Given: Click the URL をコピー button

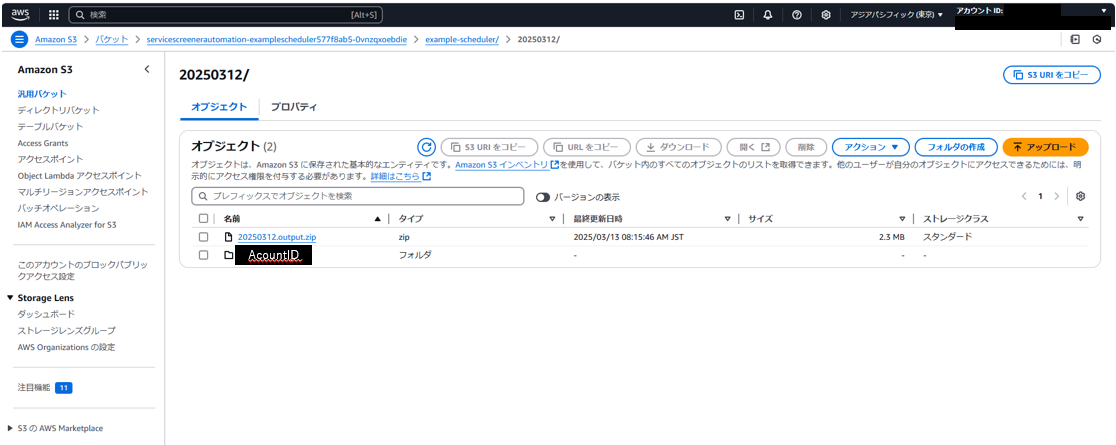Looking at the screenshot, I should pyautogui.click(x=586, y=147).
